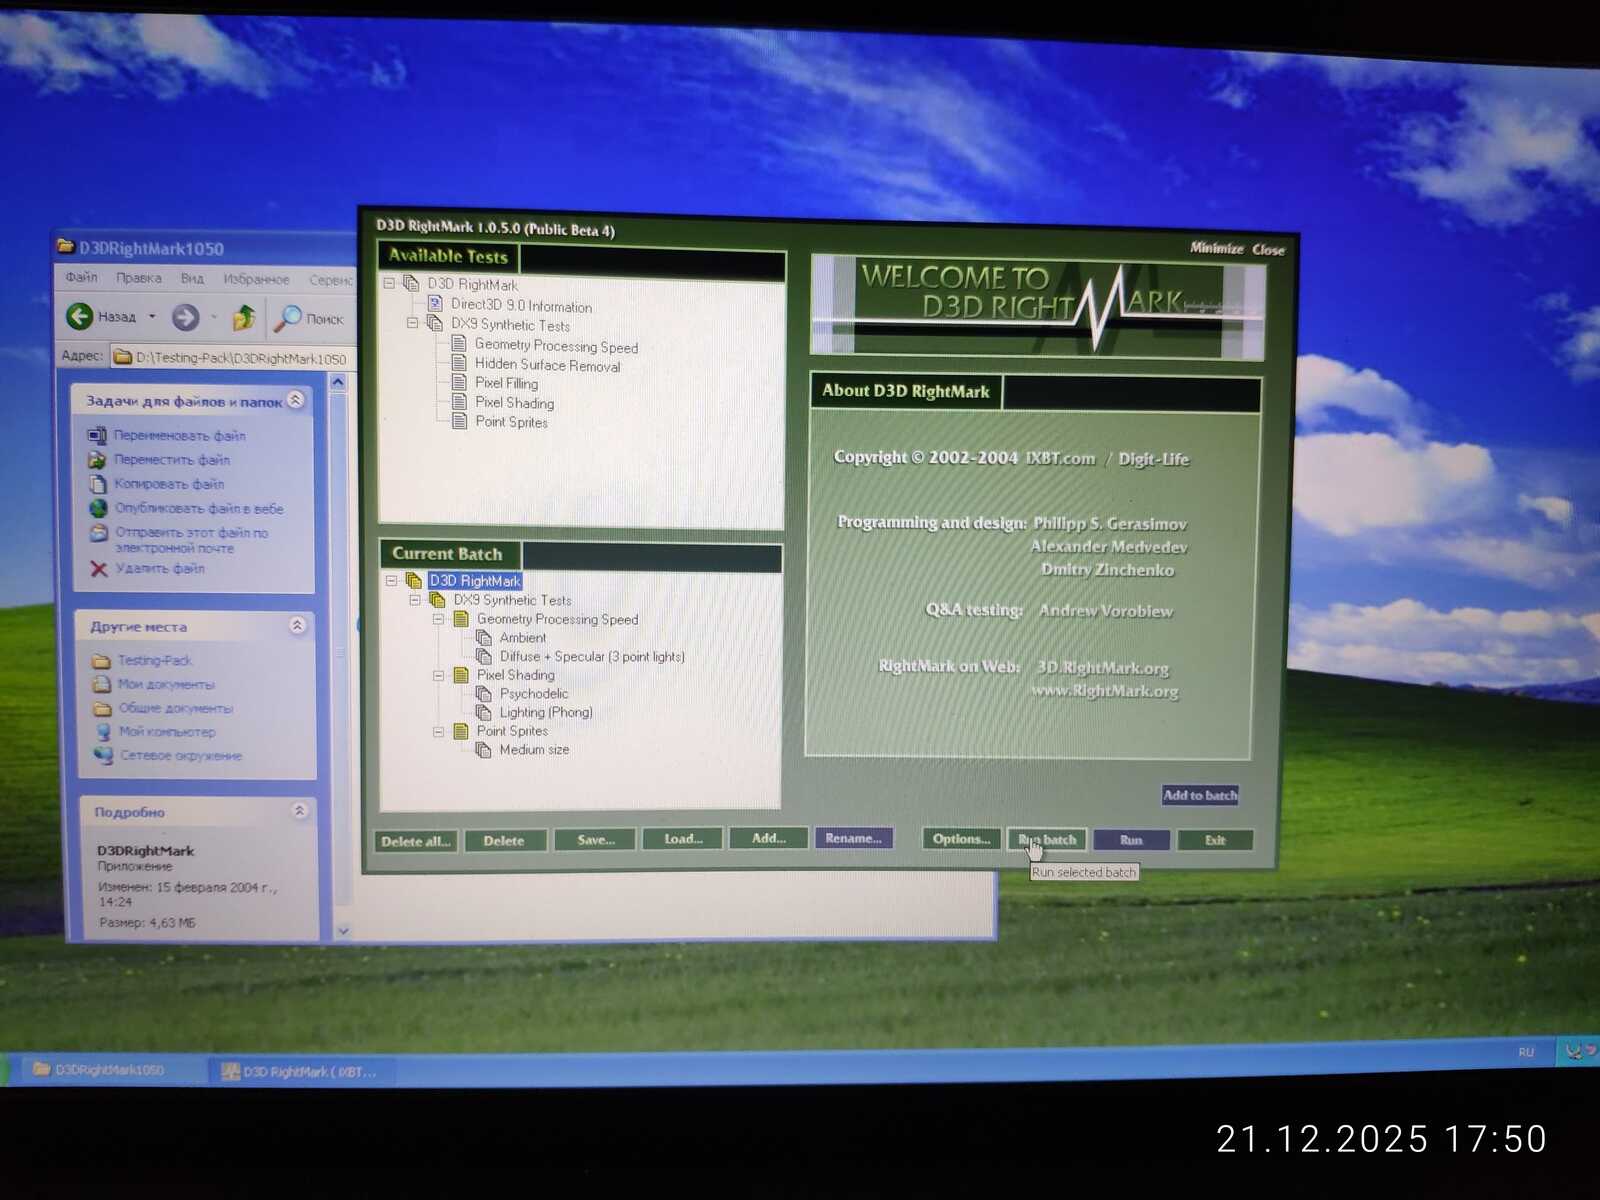Image resolution: width=1600 pixels, height=1200 pixels.
Task: Click the Delete button next to Delete all
Action: [x=504, y=841]
